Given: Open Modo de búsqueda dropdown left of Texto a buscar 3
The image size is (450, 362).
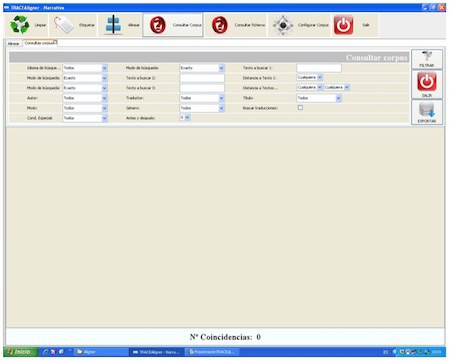Looking at the screenshot, I should tap(85, 88).
